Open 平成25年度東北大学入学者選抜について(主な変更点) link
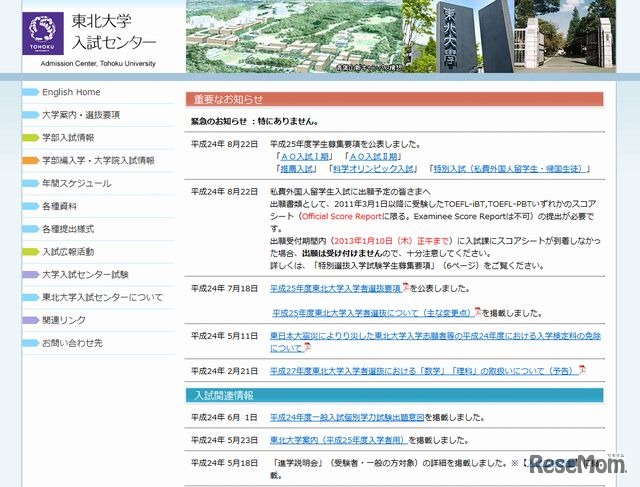 point(373,314)
